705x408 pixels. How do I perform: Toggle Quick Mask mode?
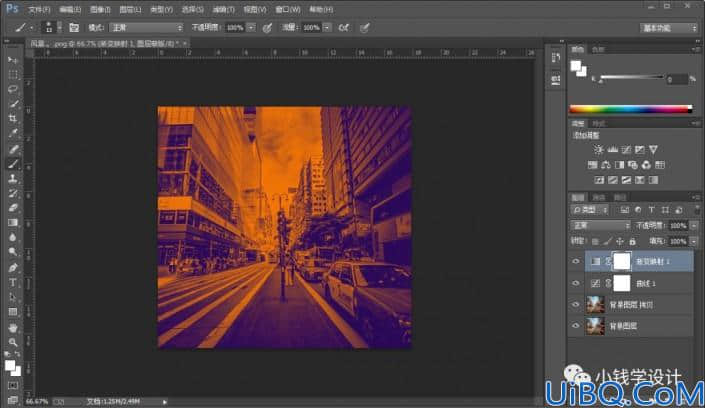click(13, 386)
